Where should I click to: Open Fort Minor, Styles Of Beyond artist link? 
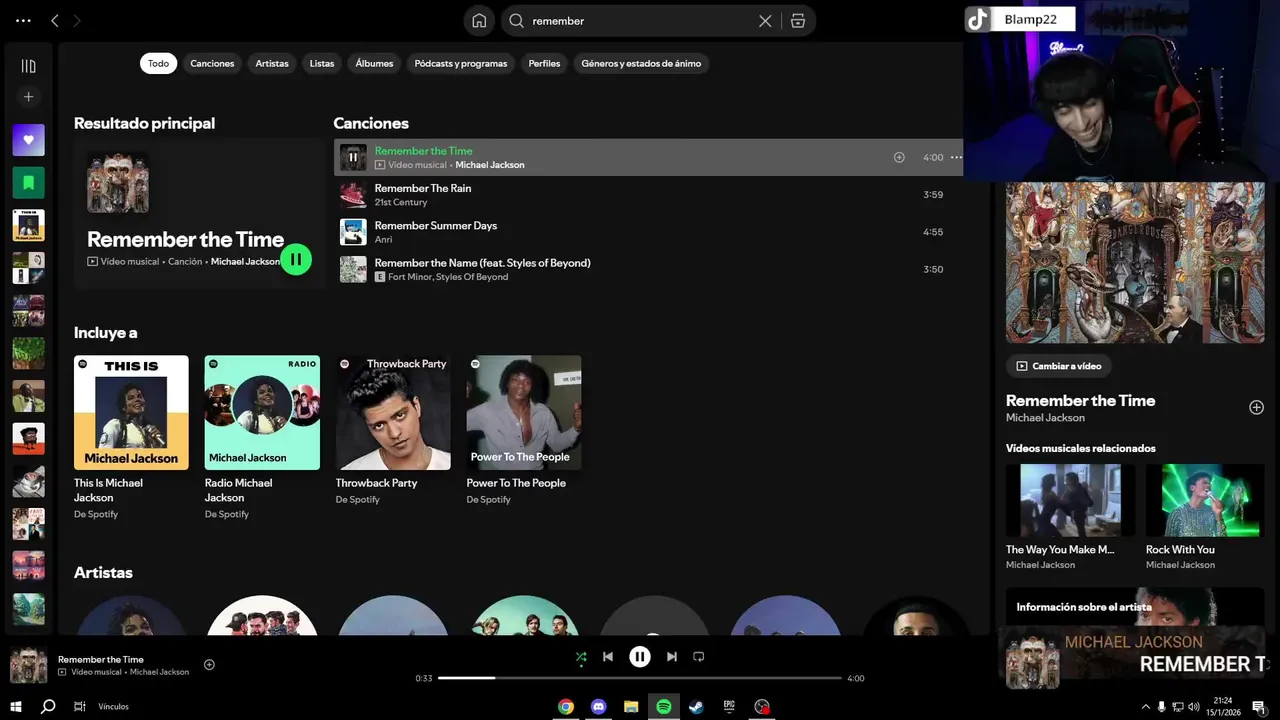[x=448, y=277]
